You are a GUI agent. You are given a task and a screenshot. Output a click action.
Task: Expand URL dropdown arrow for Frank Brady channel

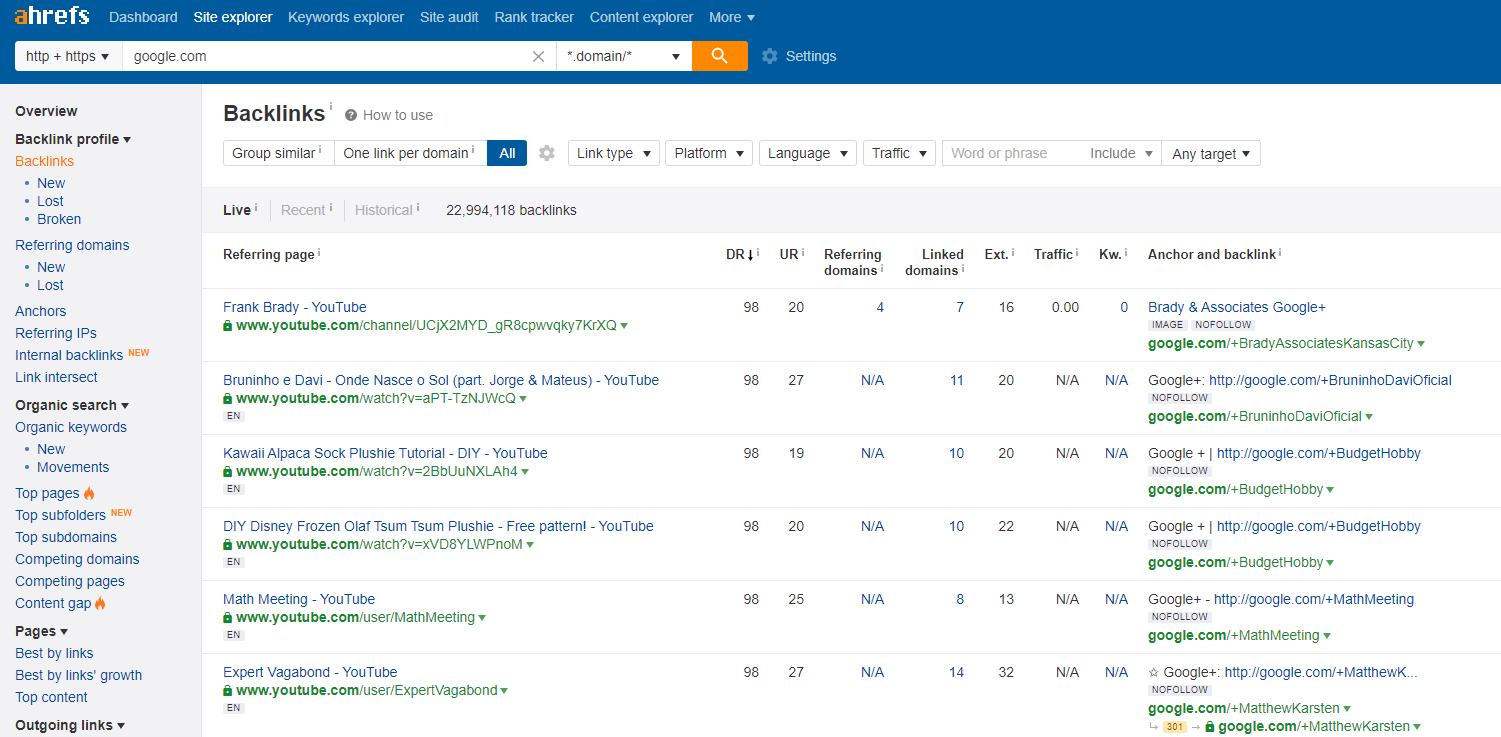coord(624,326)
